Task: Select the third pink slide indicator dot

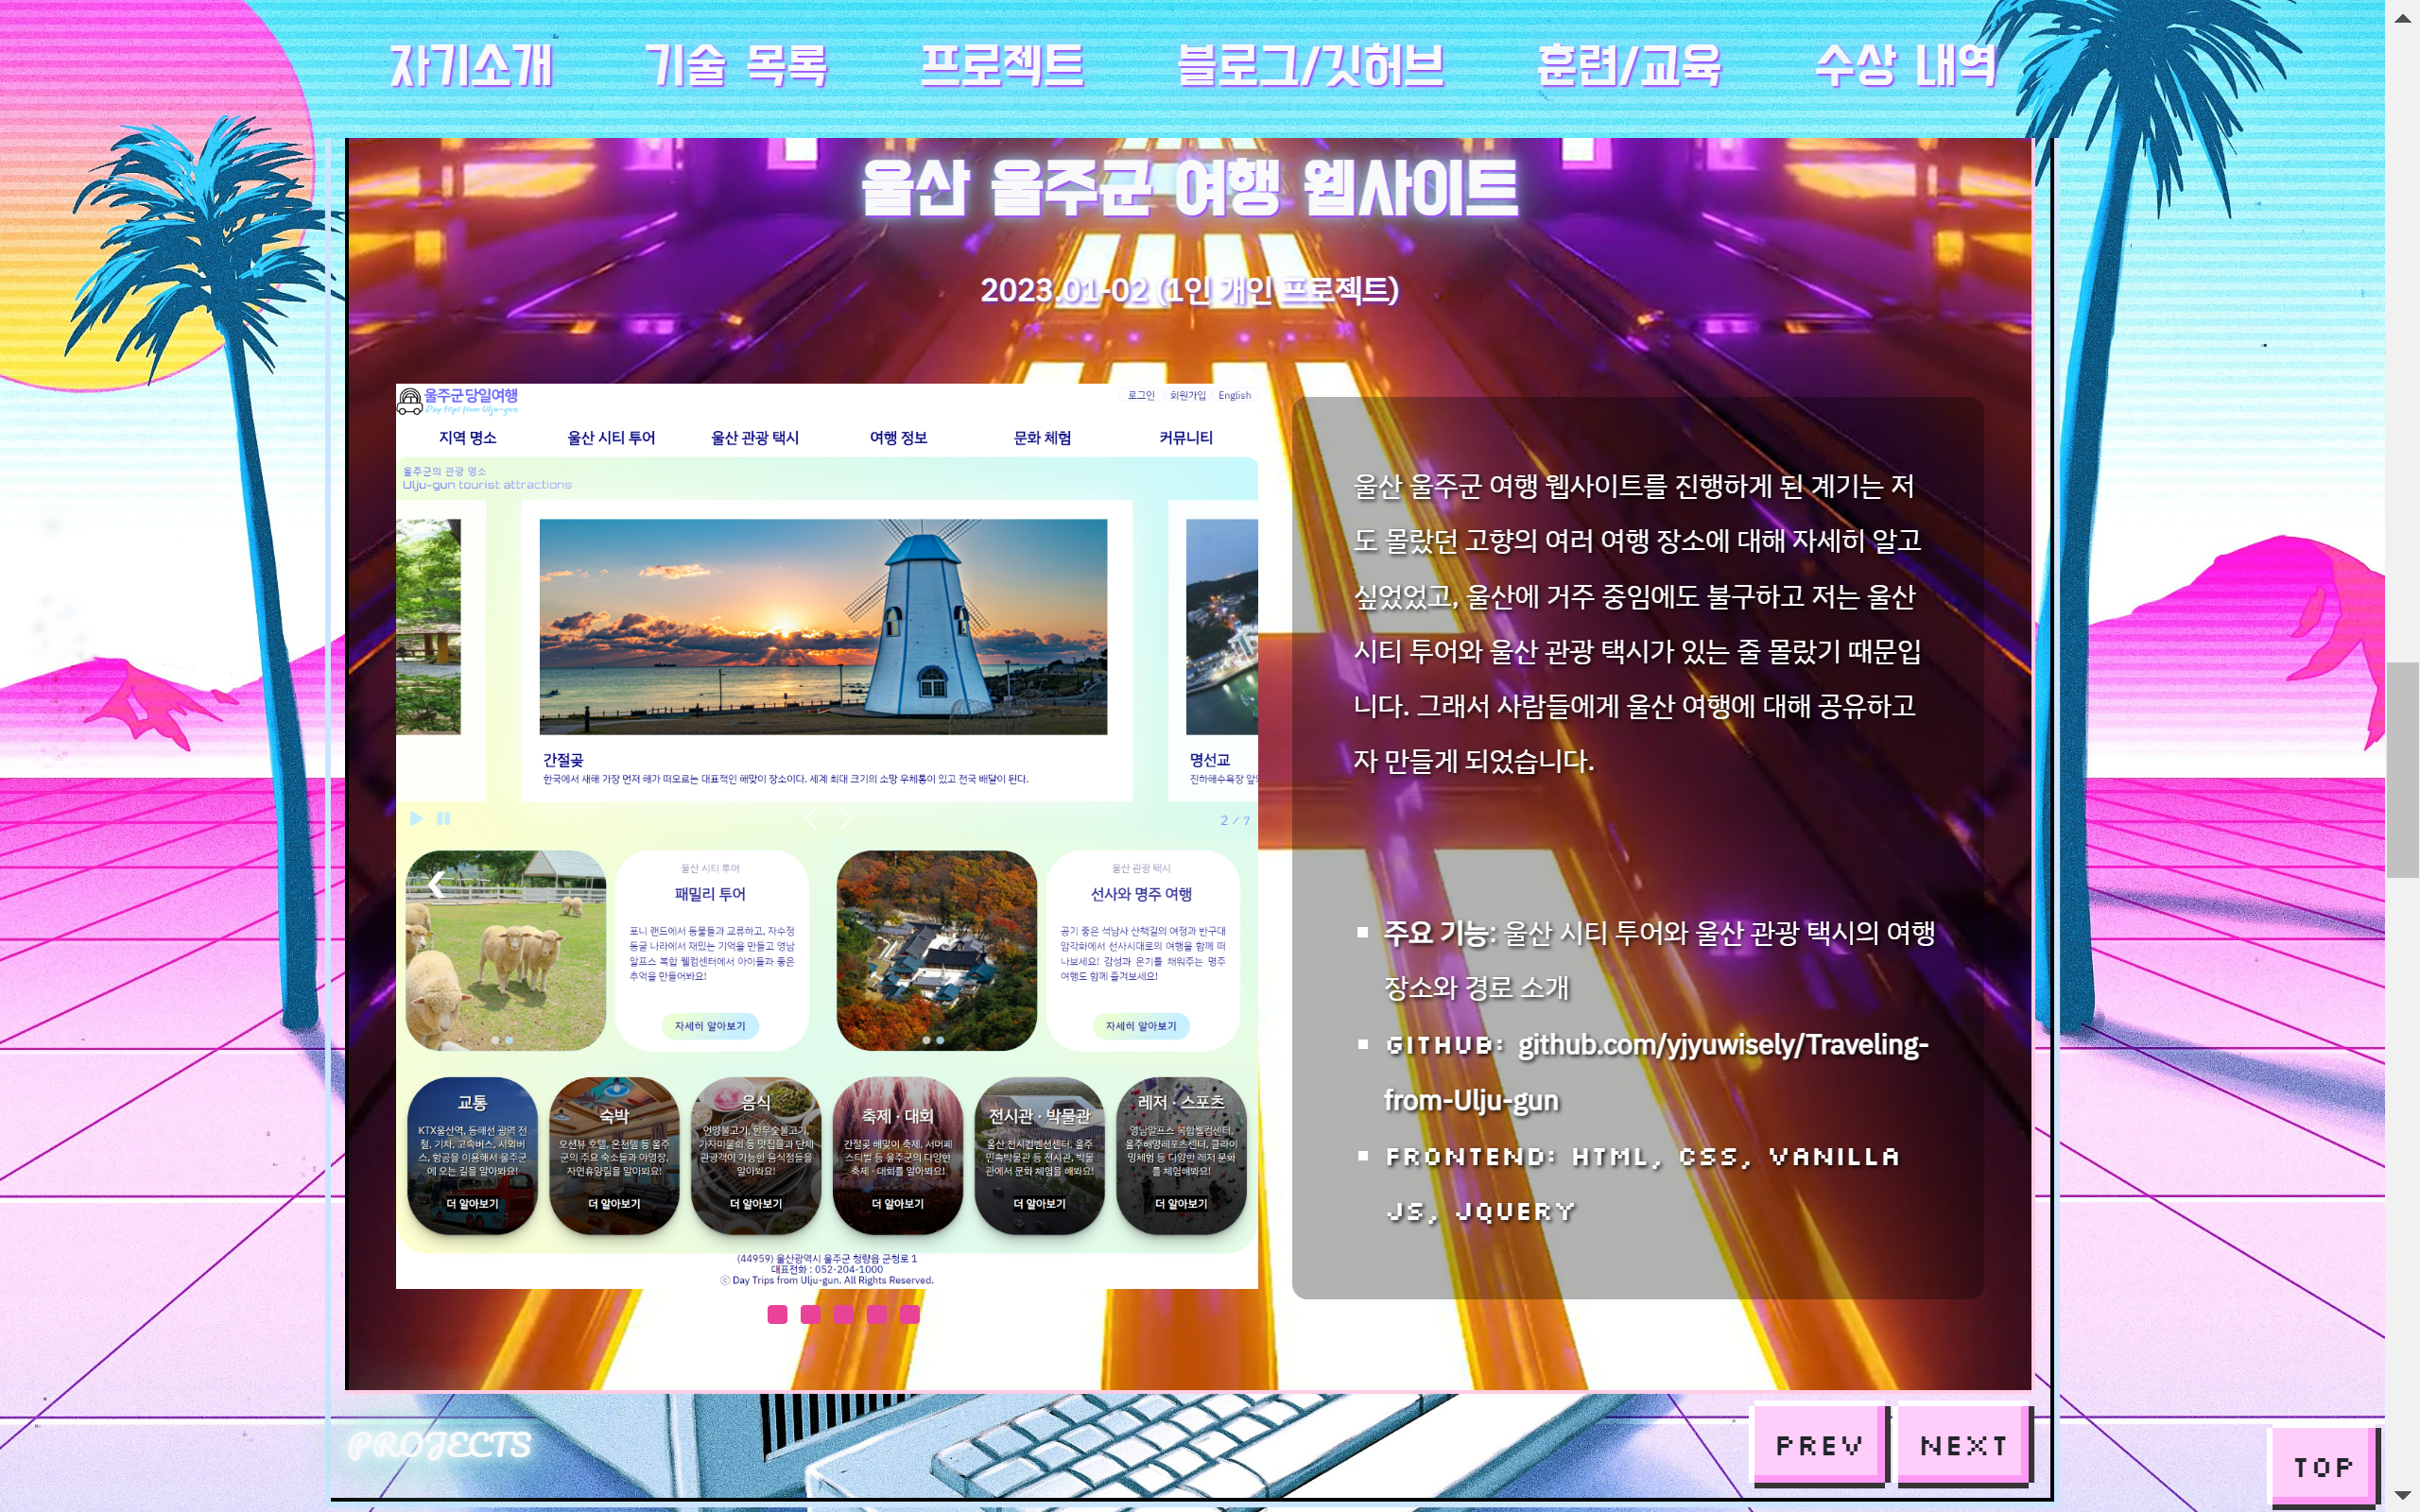Action: (844, 1314)
